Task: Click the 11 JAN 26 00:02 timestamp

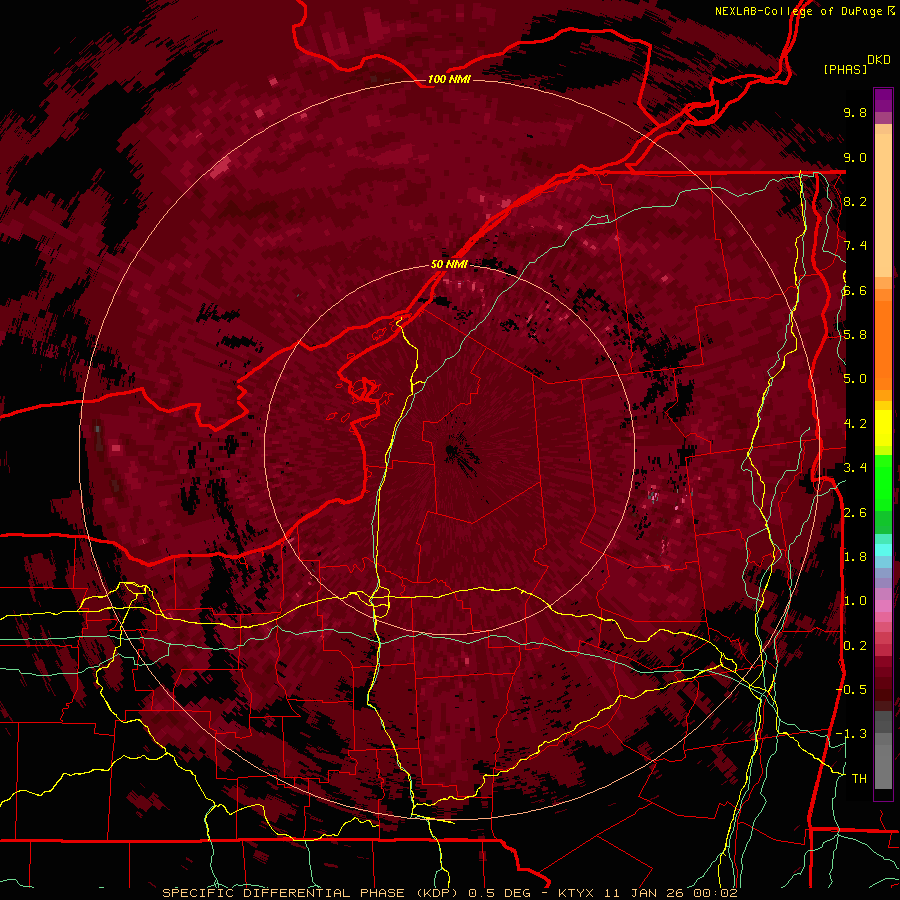Action: click(x=671, y=893)
